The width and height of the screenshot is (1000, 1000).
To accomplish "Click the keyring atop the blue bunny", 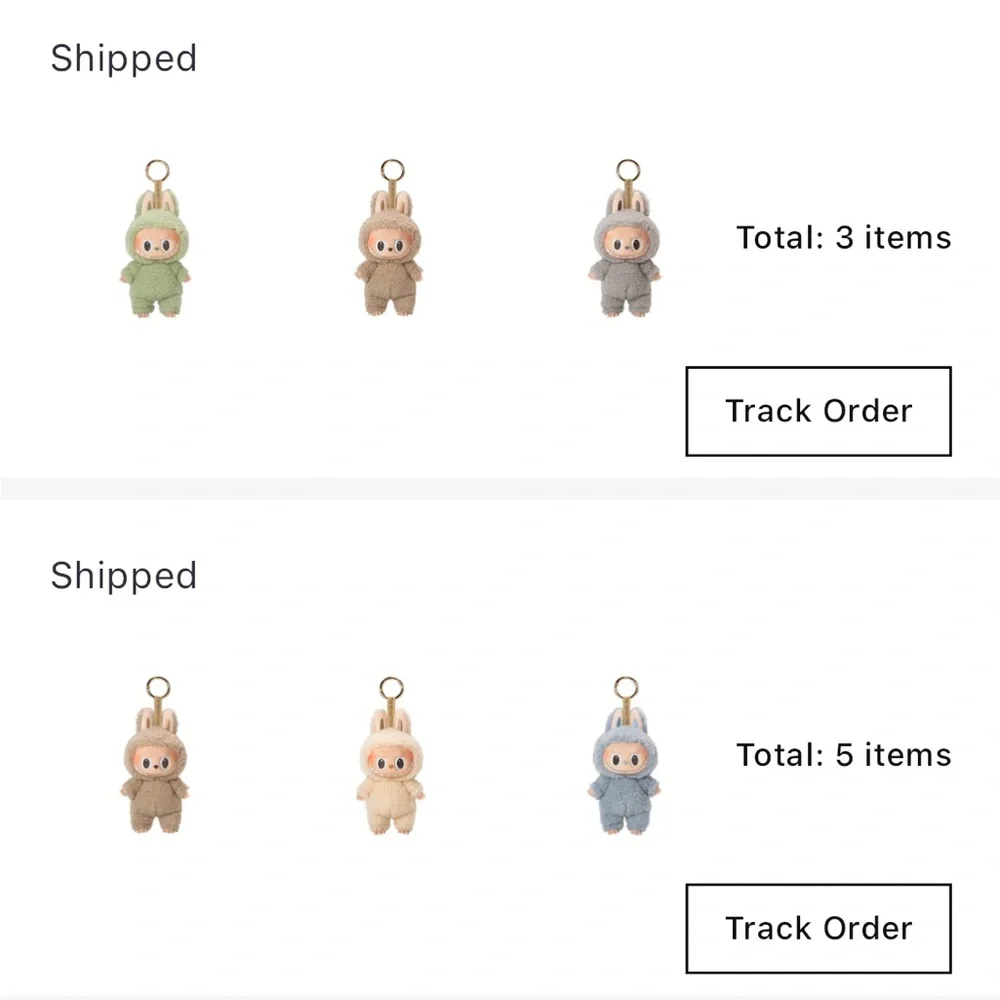I will [625, 687].
